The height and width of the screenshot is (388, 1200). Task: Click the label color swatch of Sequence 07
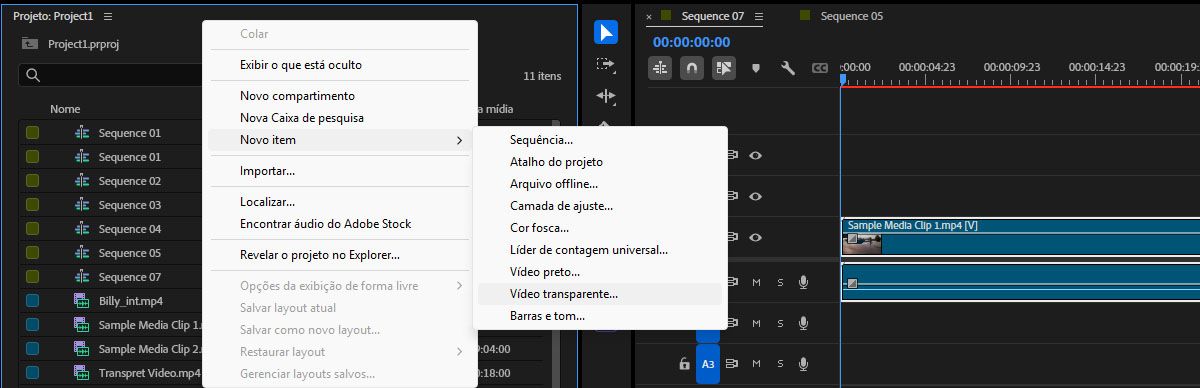point(32,277)
